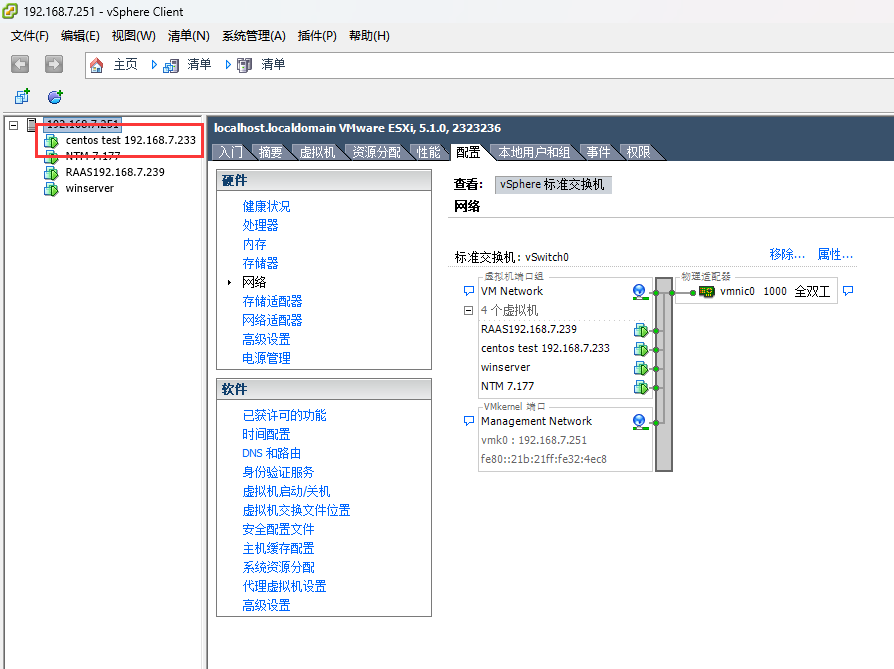
Task: Open 内存 hardware link
Action: 254,245
